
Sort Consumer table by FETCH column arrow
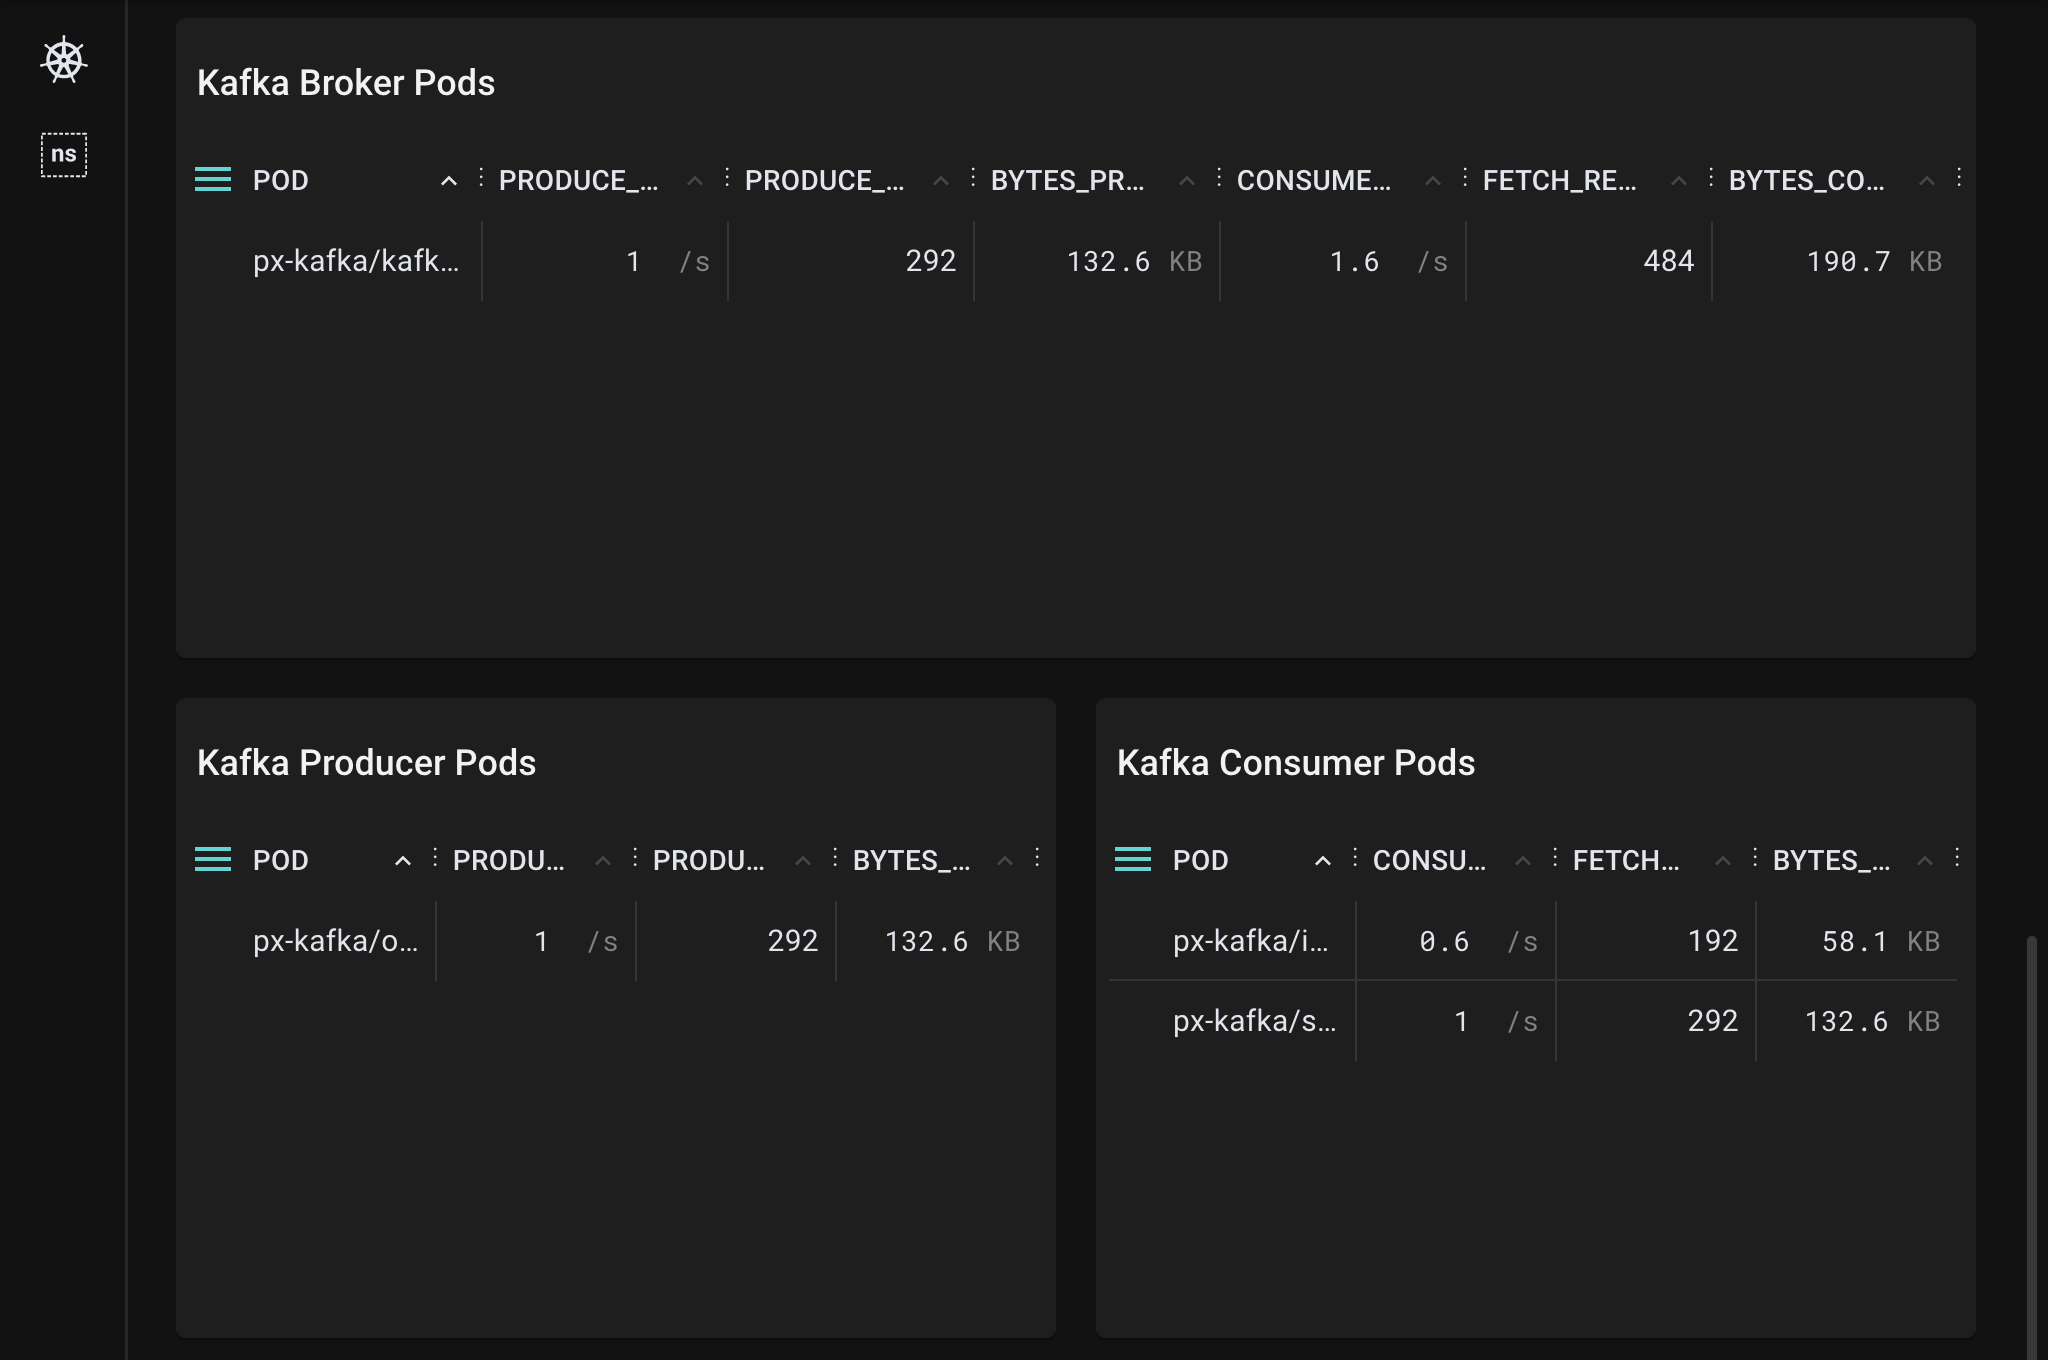[x=1723, y=861]
